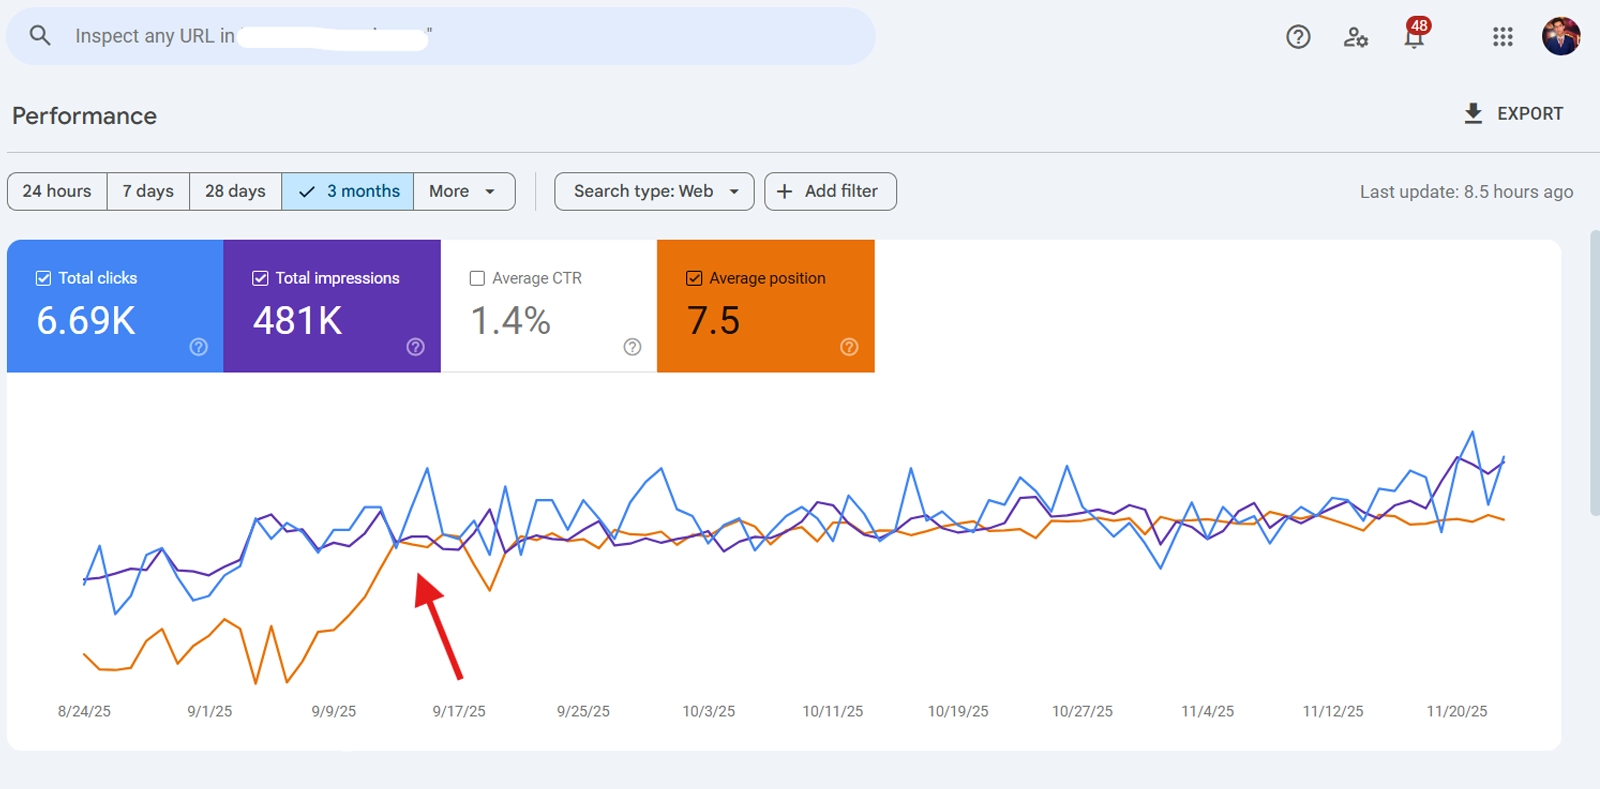Select the 28 days range tab
1600x789 pixels.
tap(235, 191)
